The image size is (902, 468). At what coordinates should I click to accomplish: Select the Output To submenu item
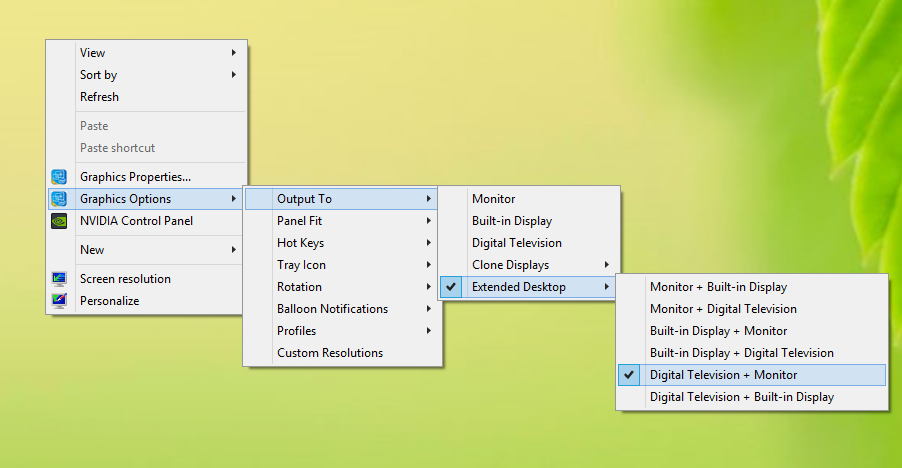(x=341, y=199)
